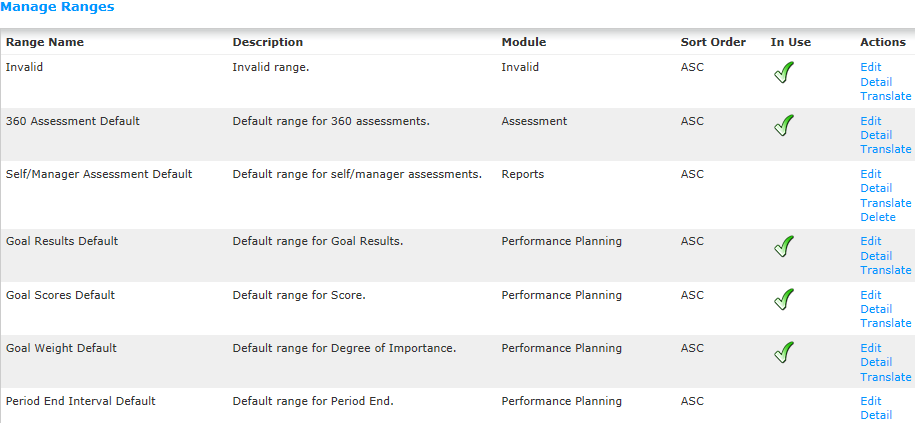Screen dimensions: 915x423
Task: Click the In Use checkmark for Goal Results Default
Action: tap(784, 246)
